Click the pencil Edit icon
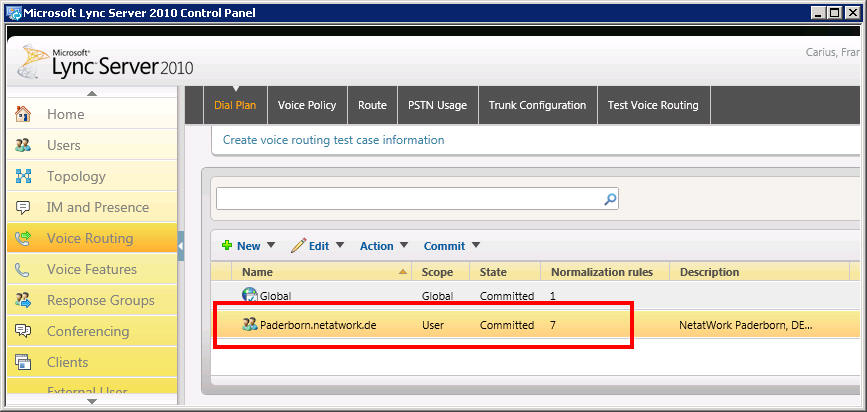This screenshot has height=412, width=867. pyautogui.click(x=298, y=245)
